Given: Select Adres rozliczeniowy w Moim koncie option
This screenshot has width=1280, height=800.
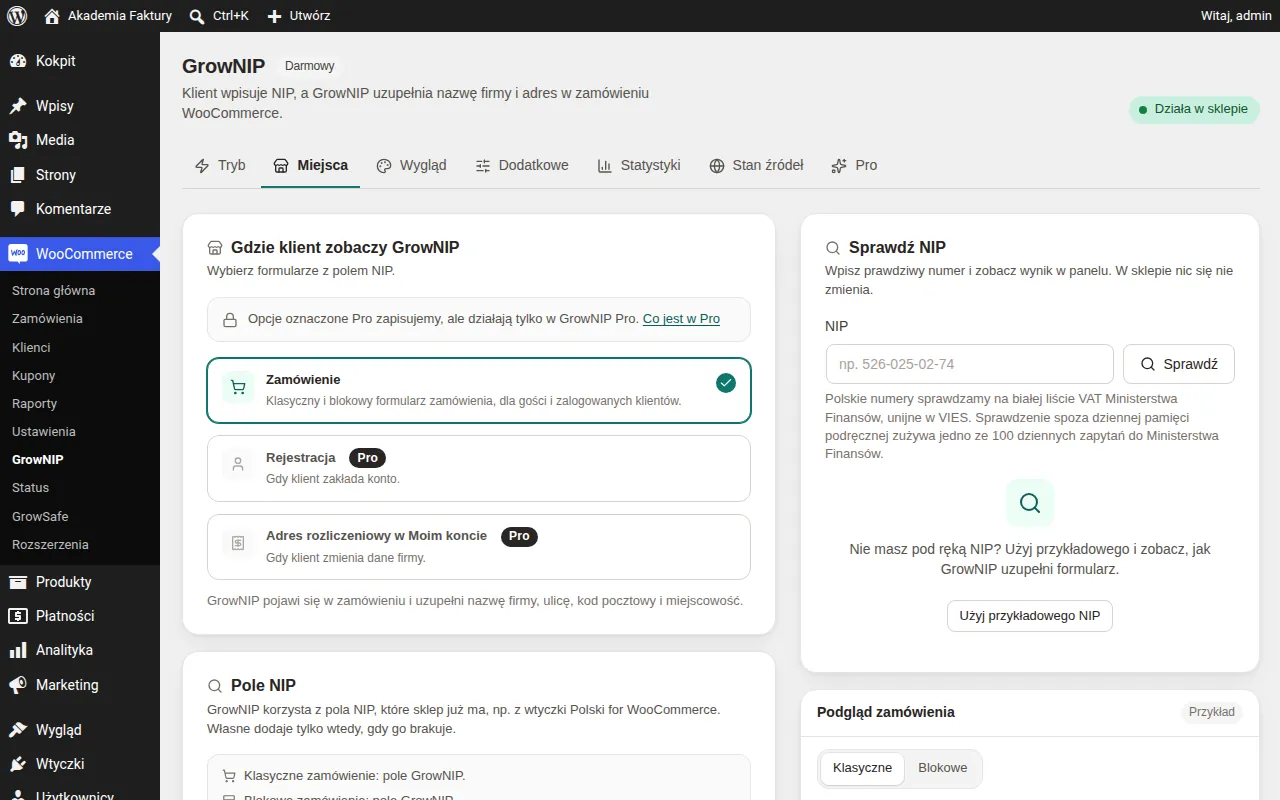Looking at the screenshot, I should 479,547.
